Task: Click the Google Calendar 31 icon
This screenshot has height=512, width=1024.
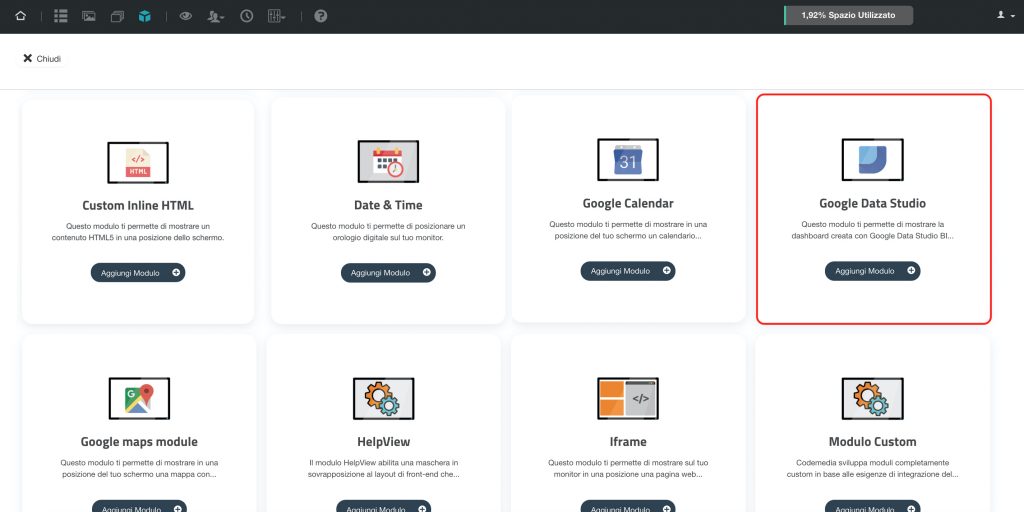Action: click(628, 160)
